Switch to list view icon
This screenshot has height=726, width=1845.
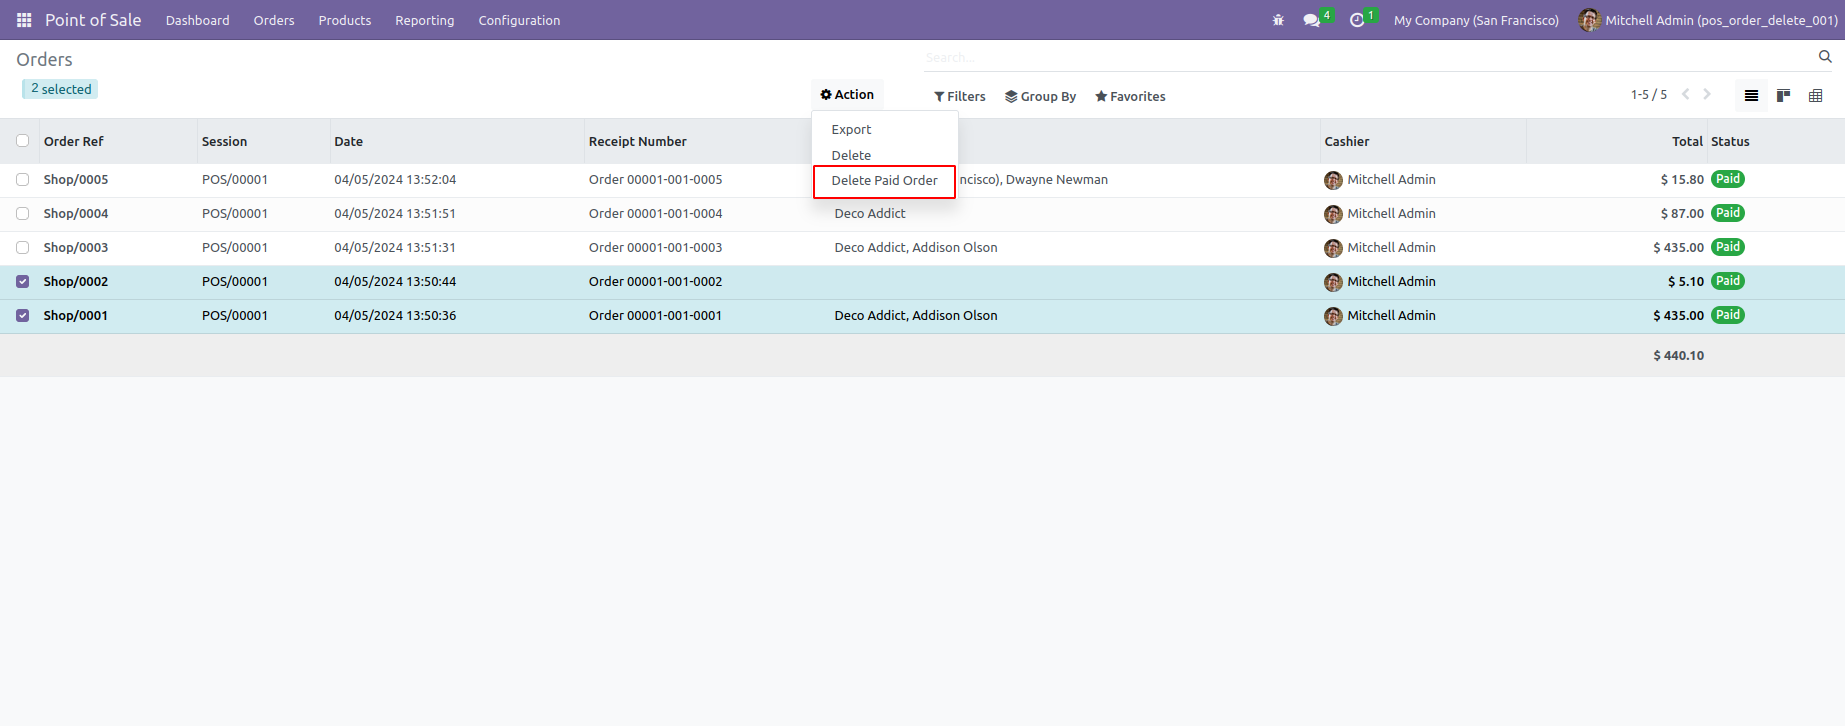point(1751,96)
